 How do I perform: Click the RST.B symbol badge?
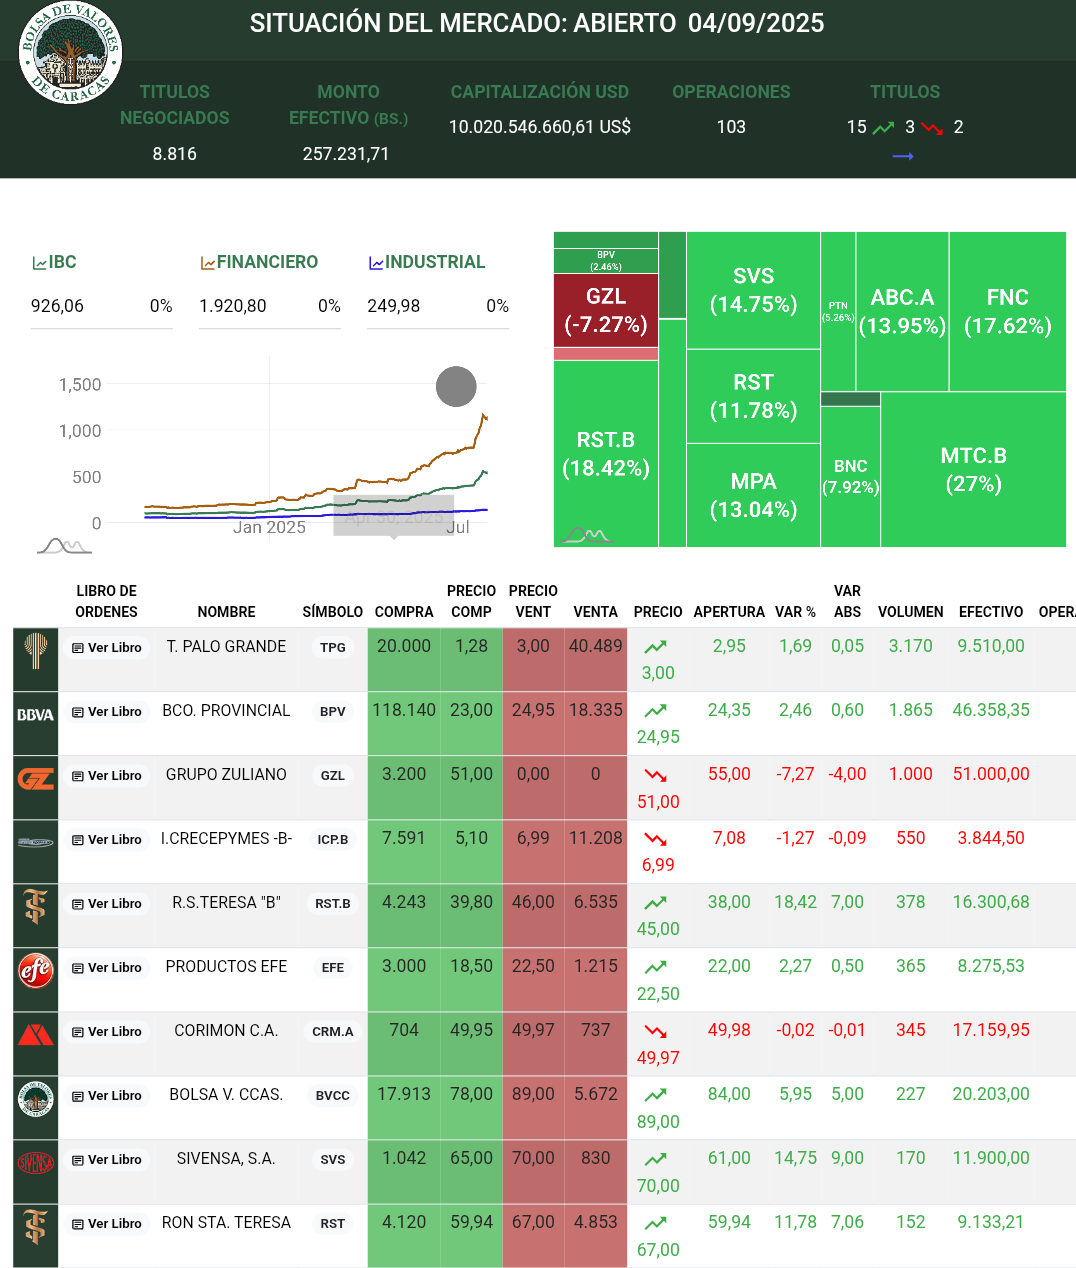[333, 904]
